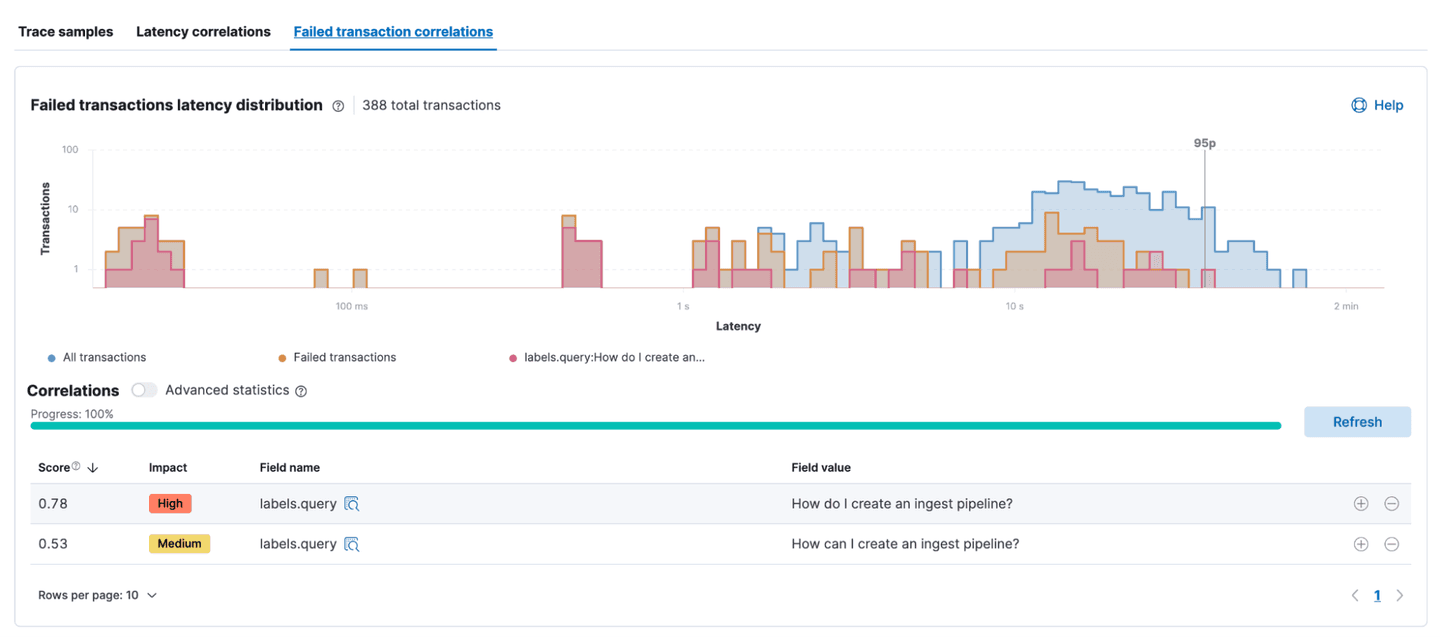Click the minus exclude icon in the Medium impact row
The width and height of the screenshot is (1440, 639).
point(1391,544)
